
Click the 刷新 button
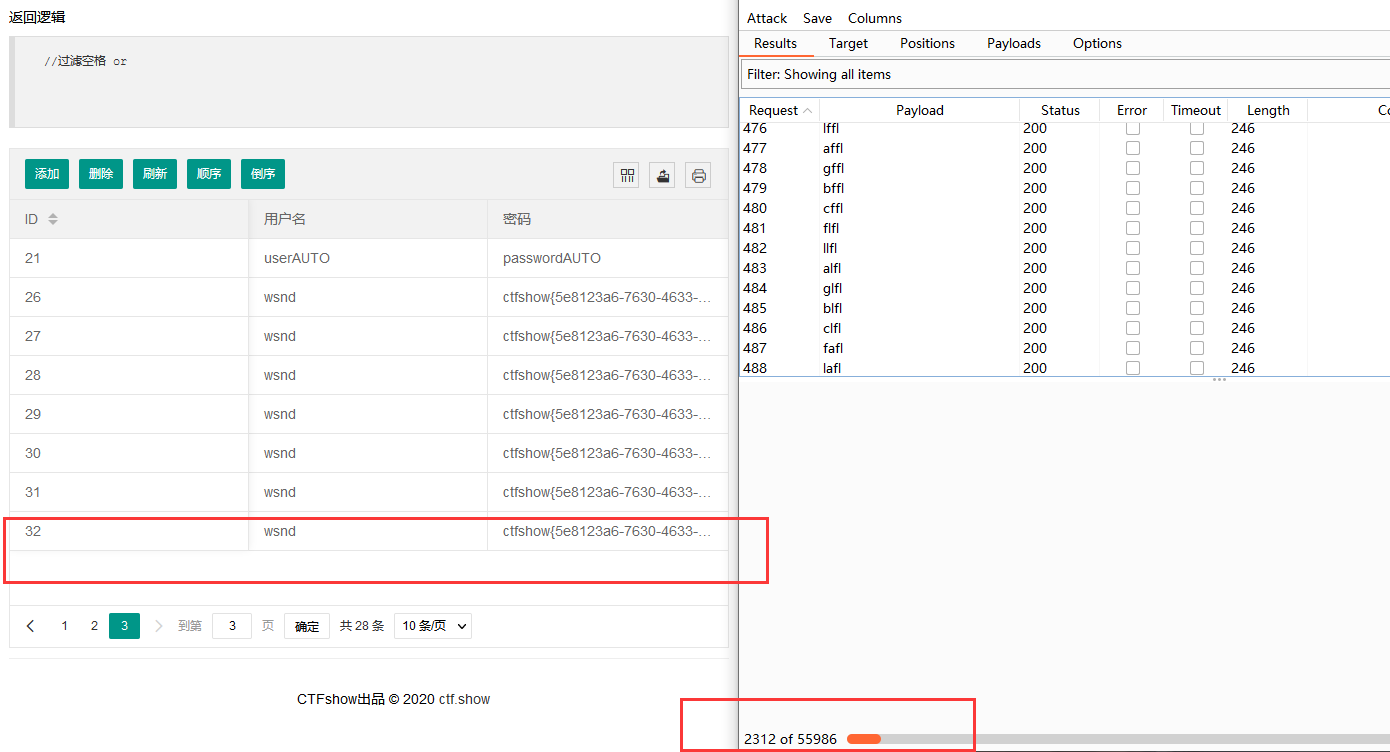pos(155,174)
